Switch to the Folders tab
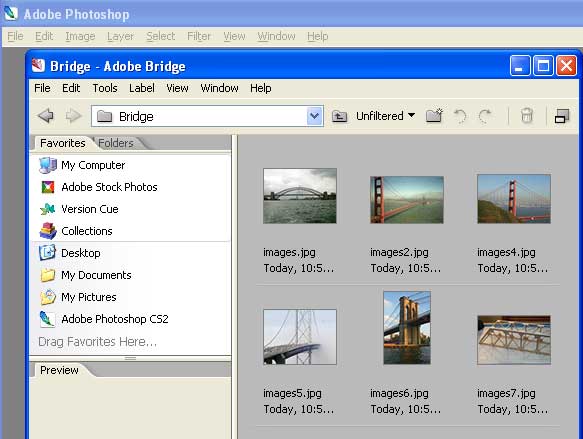The image size is (583, 439). click(116, 143)
